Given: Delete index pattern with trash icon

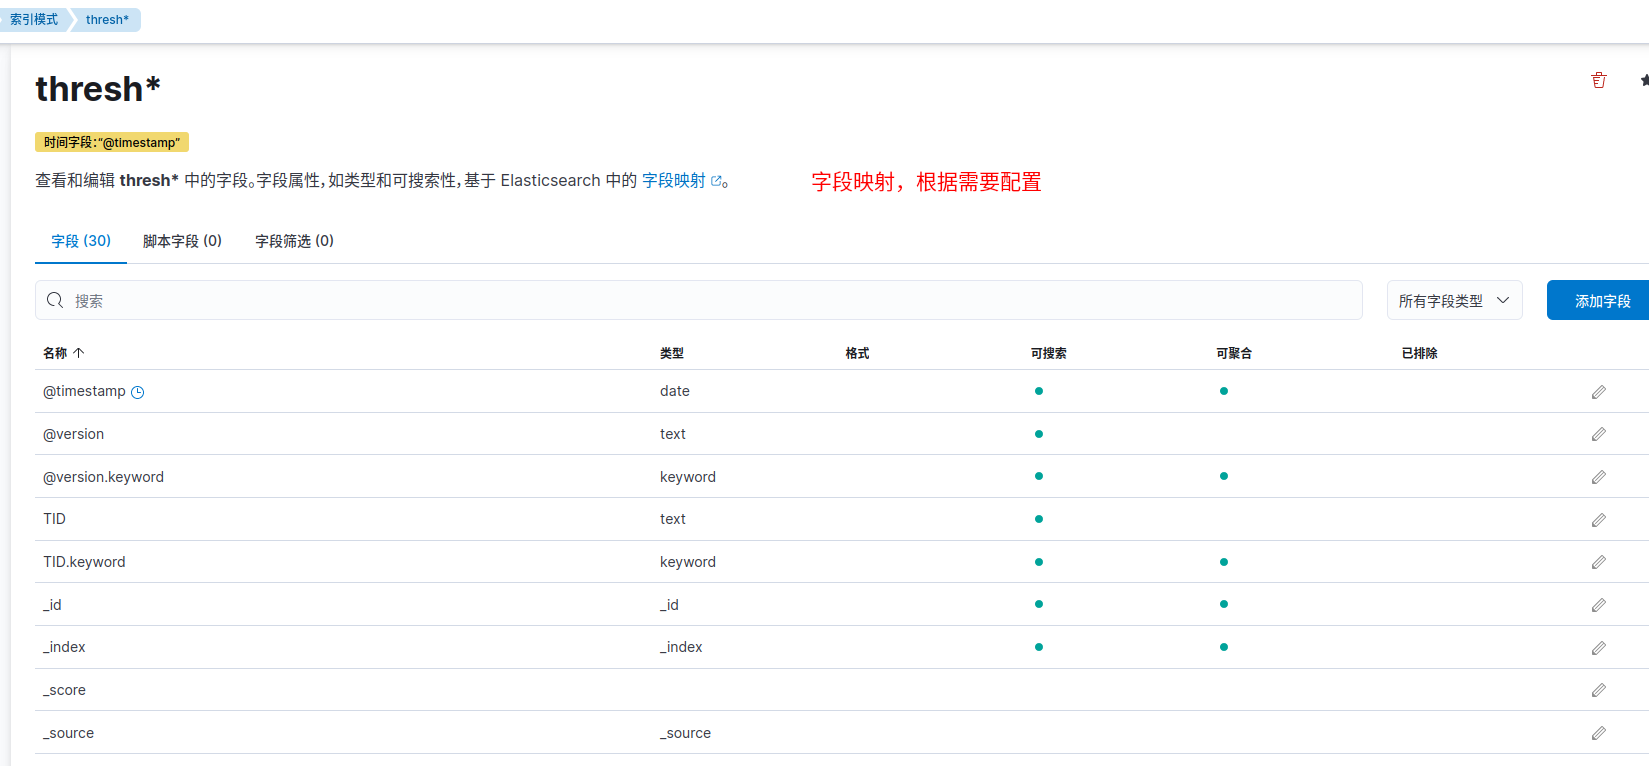Looking at the screenshot, I should point(1599,80).
